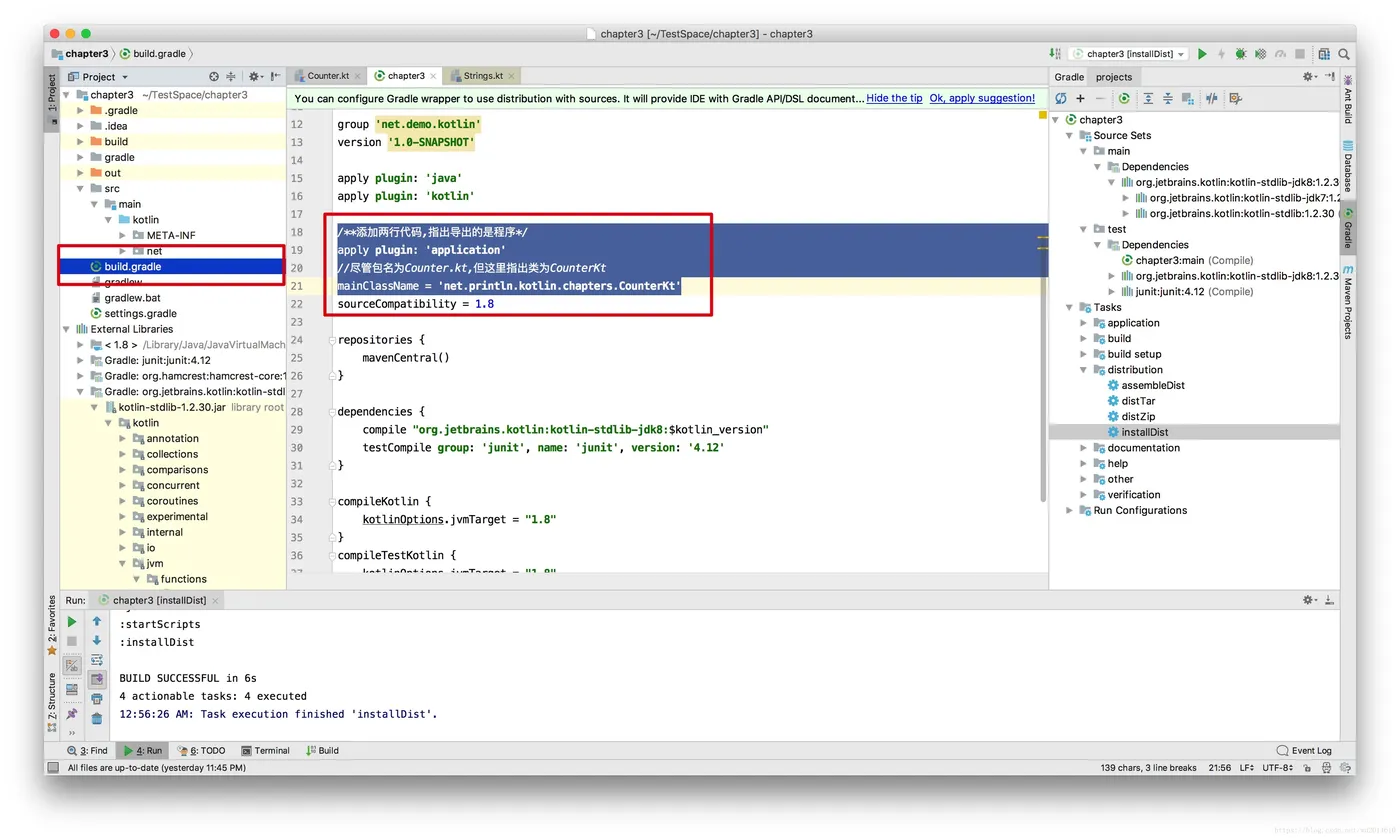Click the editor vertical scrollbar

(x=1043, y=305)
